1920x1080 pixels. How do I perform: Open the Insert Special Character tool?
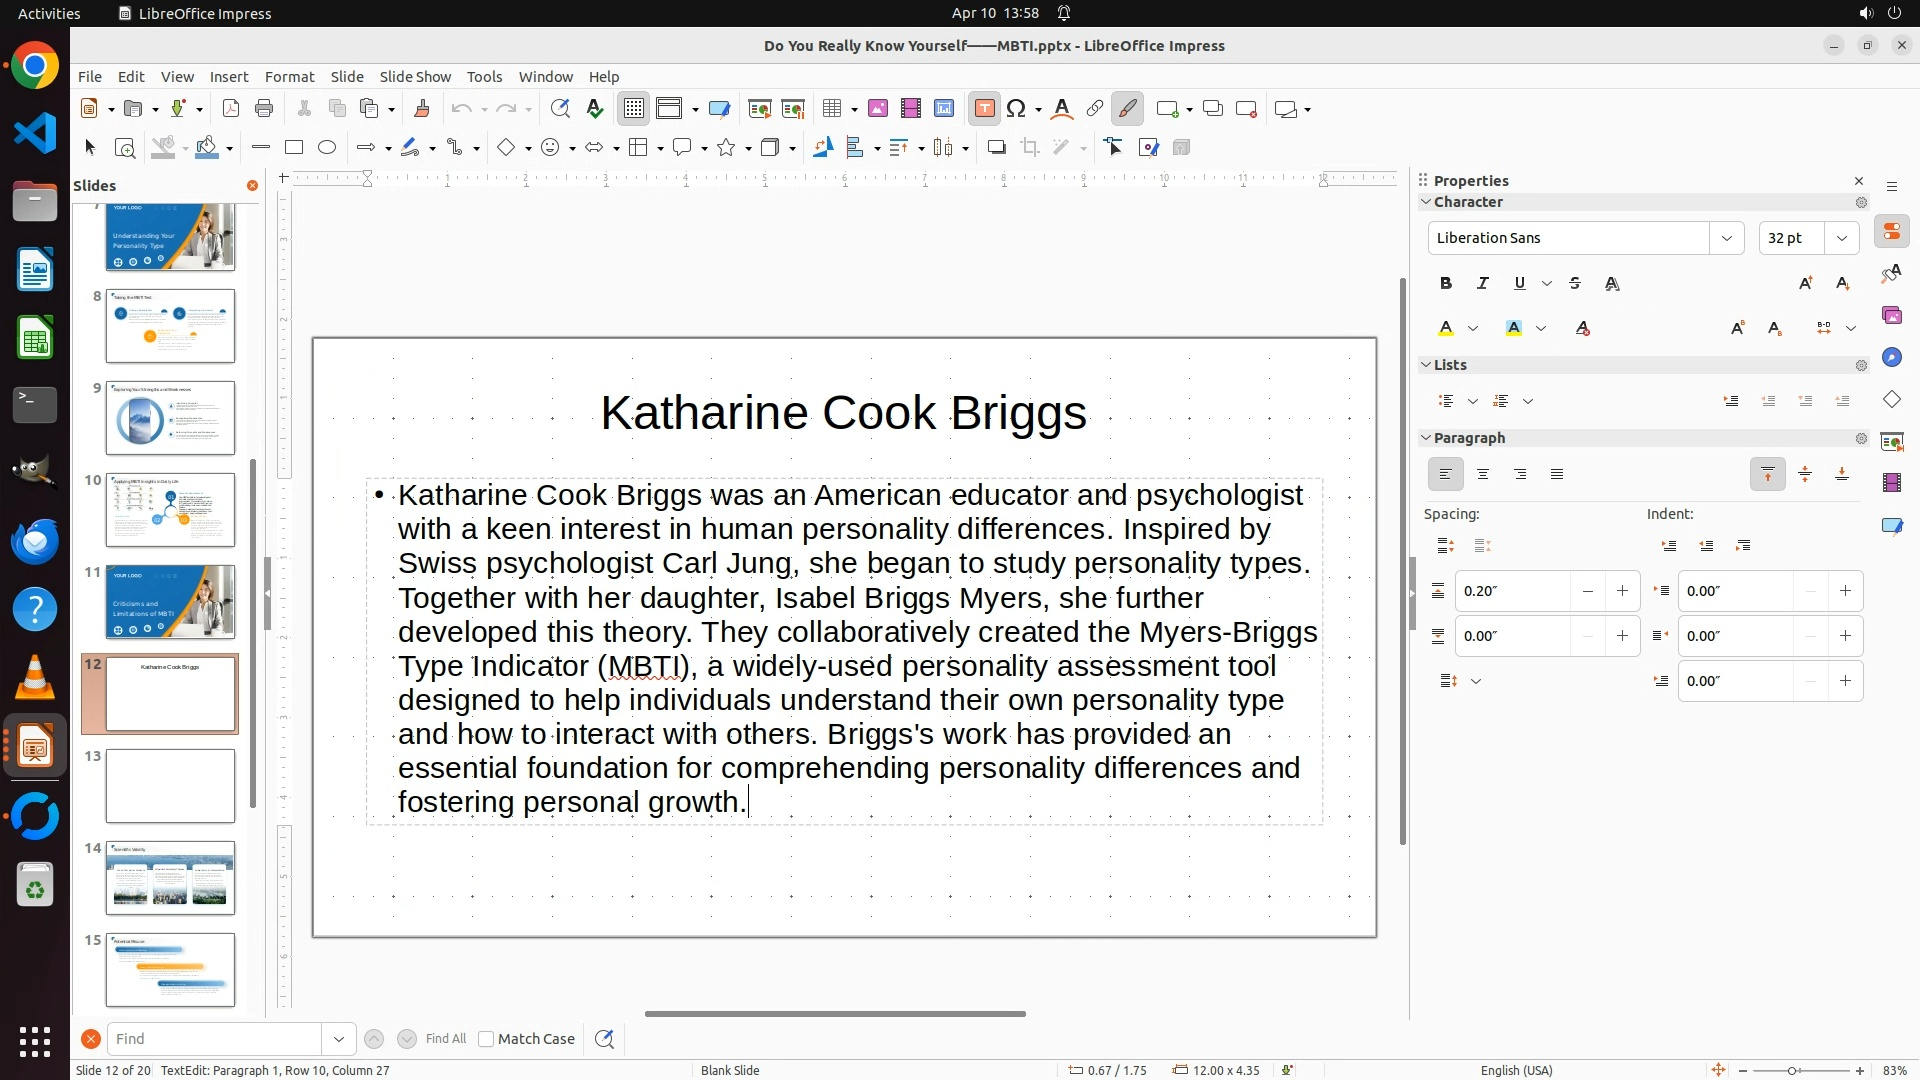[x=1017, y=109]
